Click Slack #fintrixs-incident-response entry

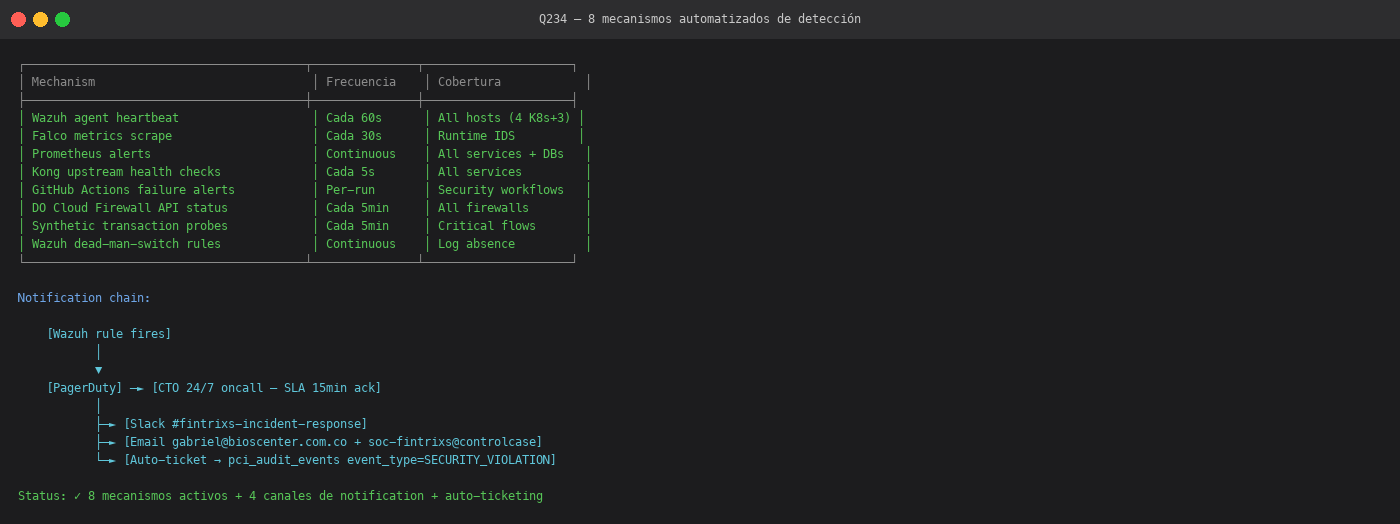245,424
